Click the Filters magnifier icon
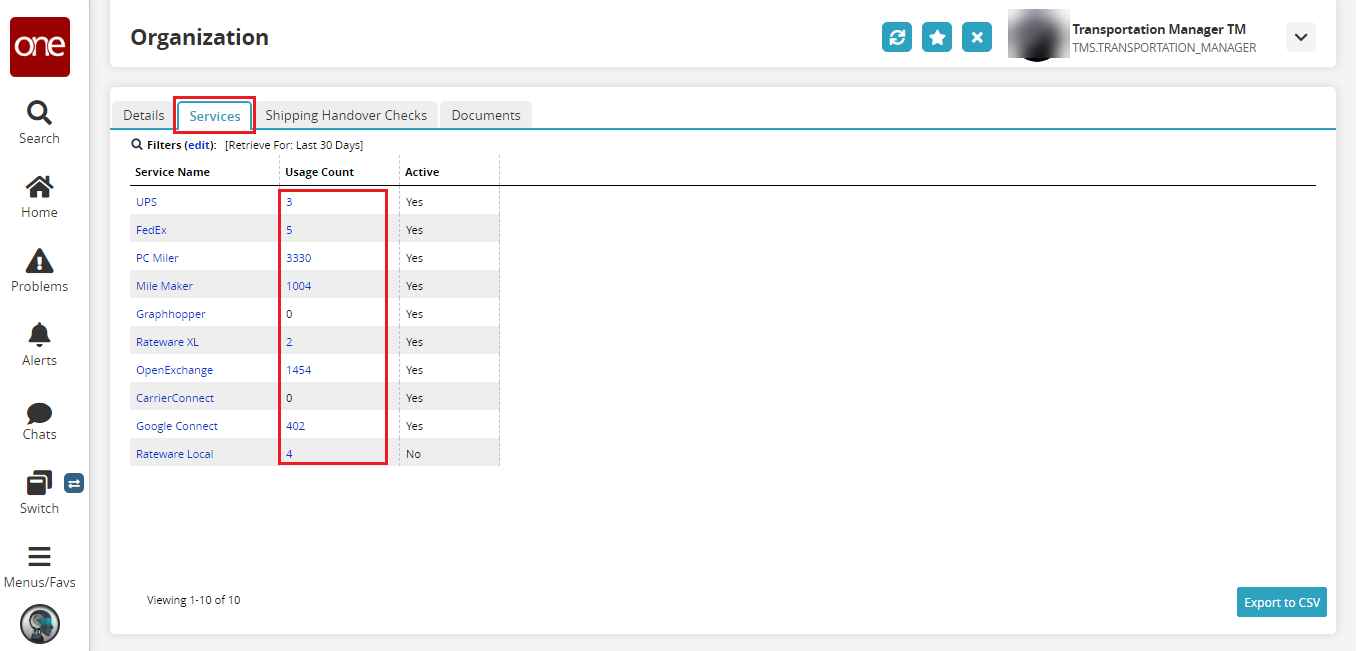1357x651 pixels. point(137,145)
